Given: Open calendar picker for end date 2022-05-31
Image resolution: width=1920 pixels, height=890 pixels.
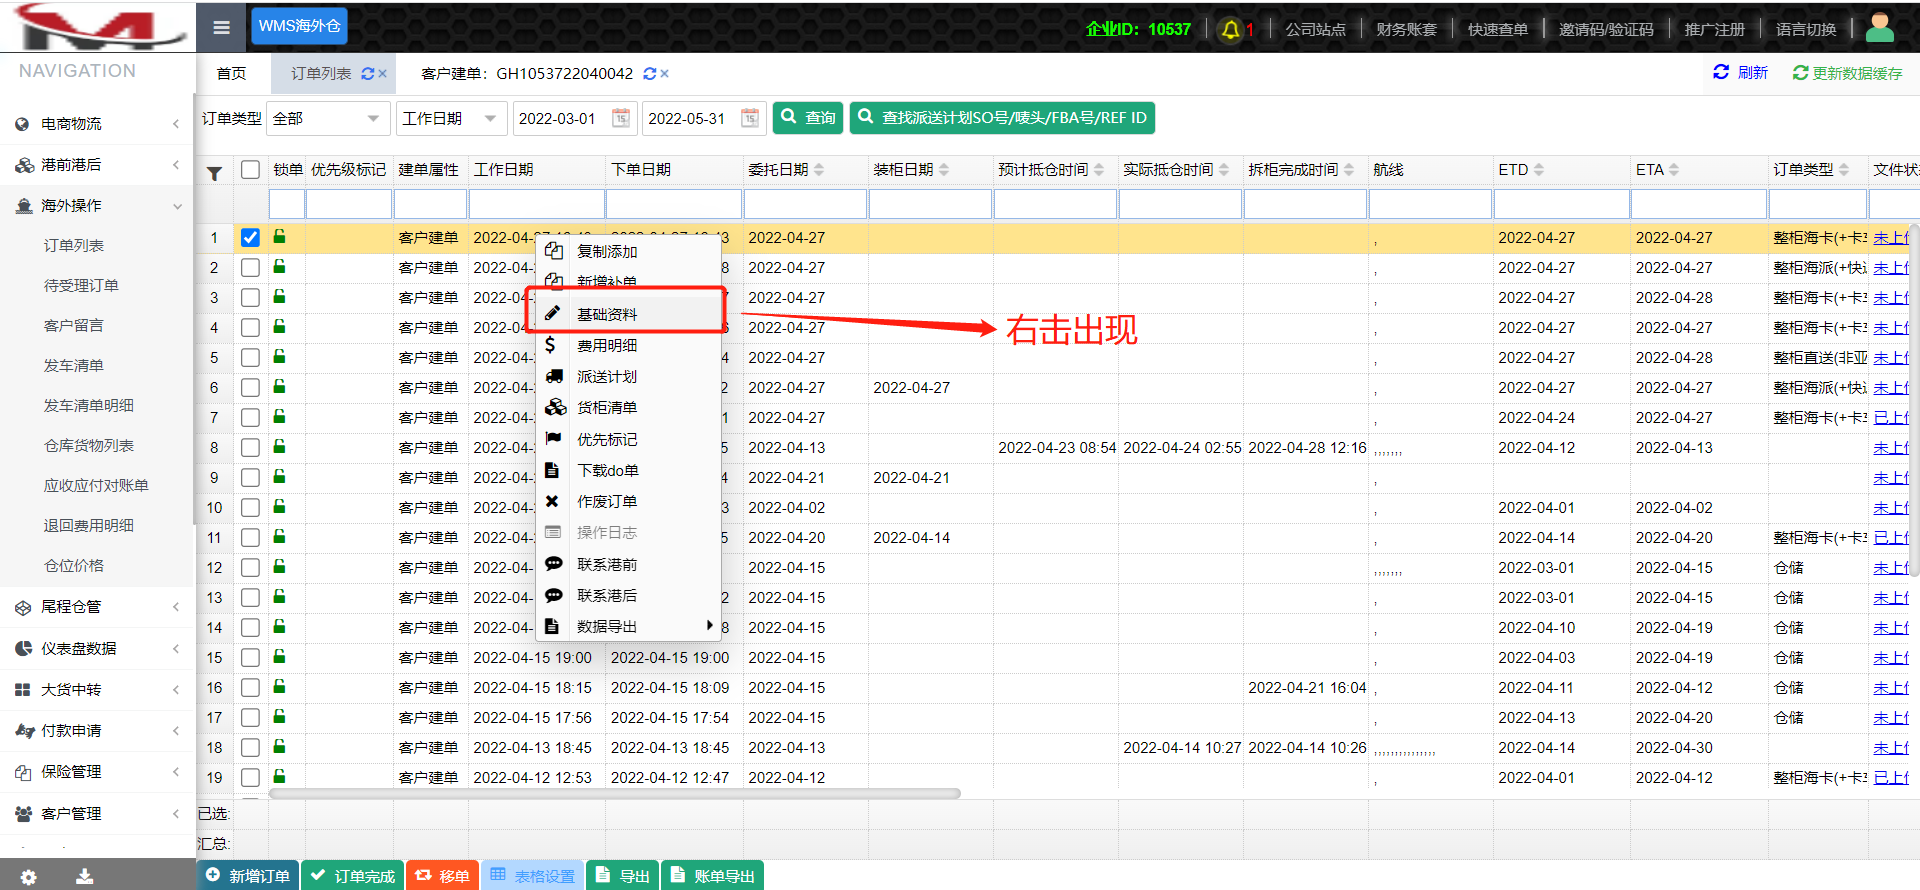Looking at the screenshot, I should 750,118.
